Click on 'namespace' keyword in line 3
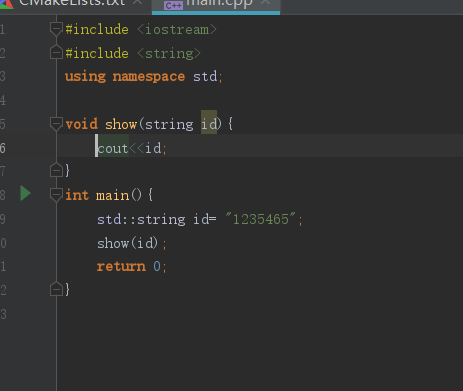The image size is (463, 391). pyautogui.click(x=149, y=77)
